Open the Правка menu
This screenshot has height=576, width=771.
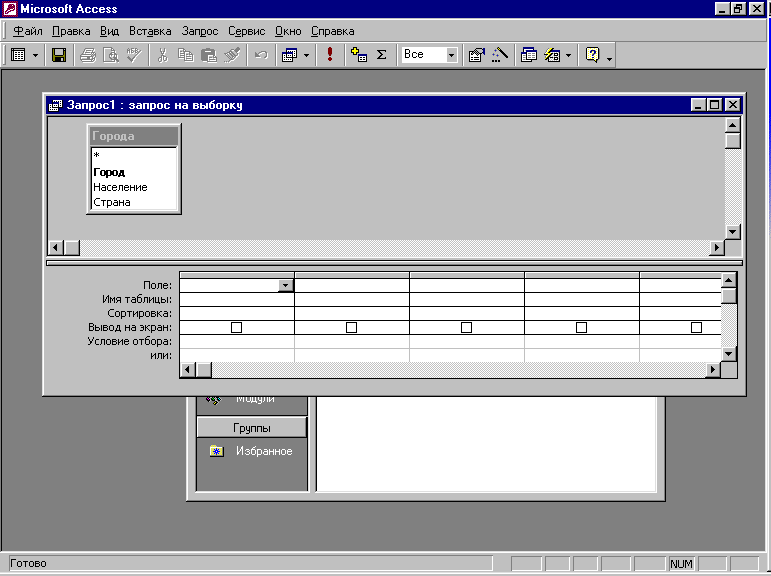tap(71, 31)
